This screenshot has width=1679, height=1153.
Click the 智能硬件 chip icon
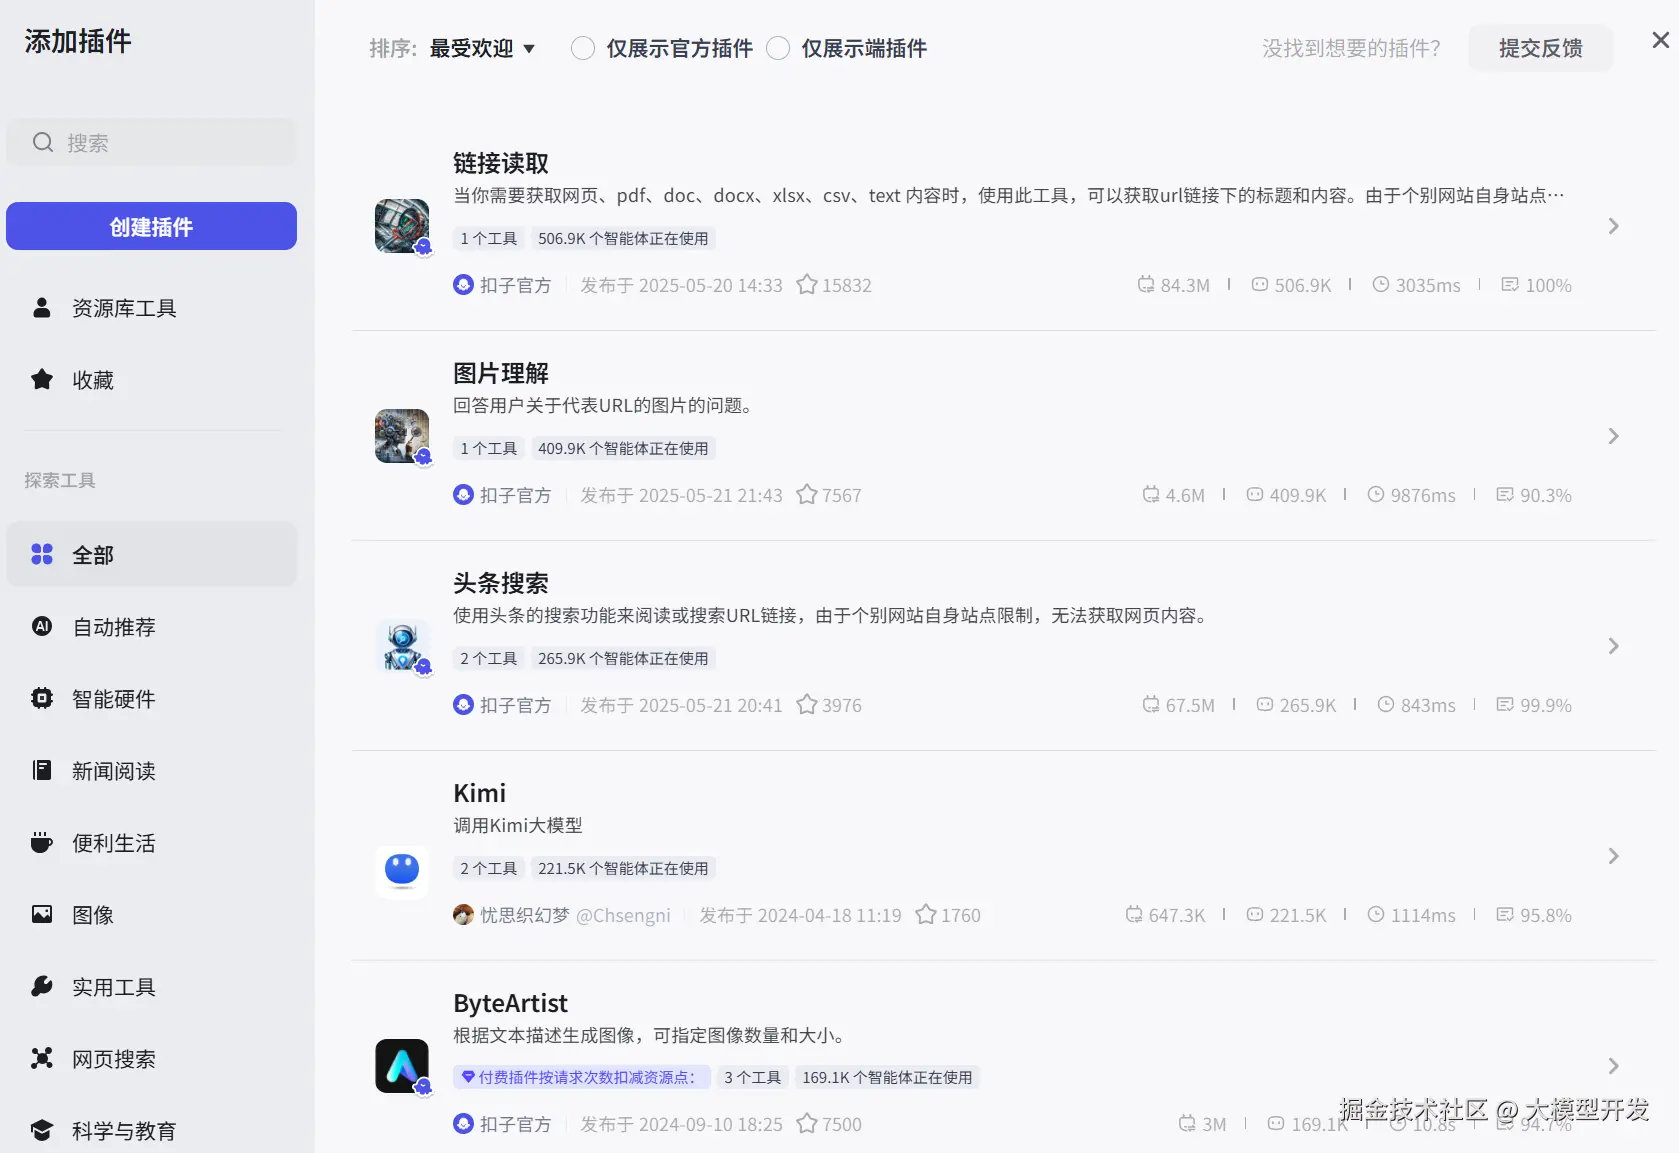(42, 698)
